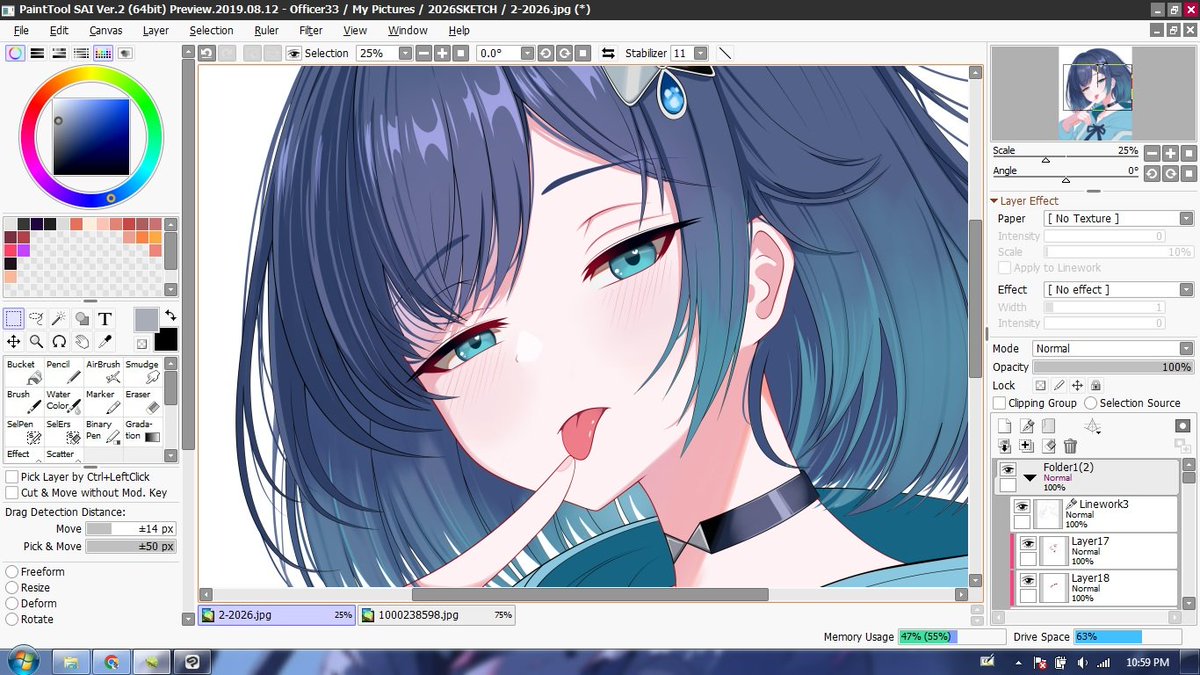Choose the Brush tool
This screenshot has height=675, width=1200.
click(23, 401)
